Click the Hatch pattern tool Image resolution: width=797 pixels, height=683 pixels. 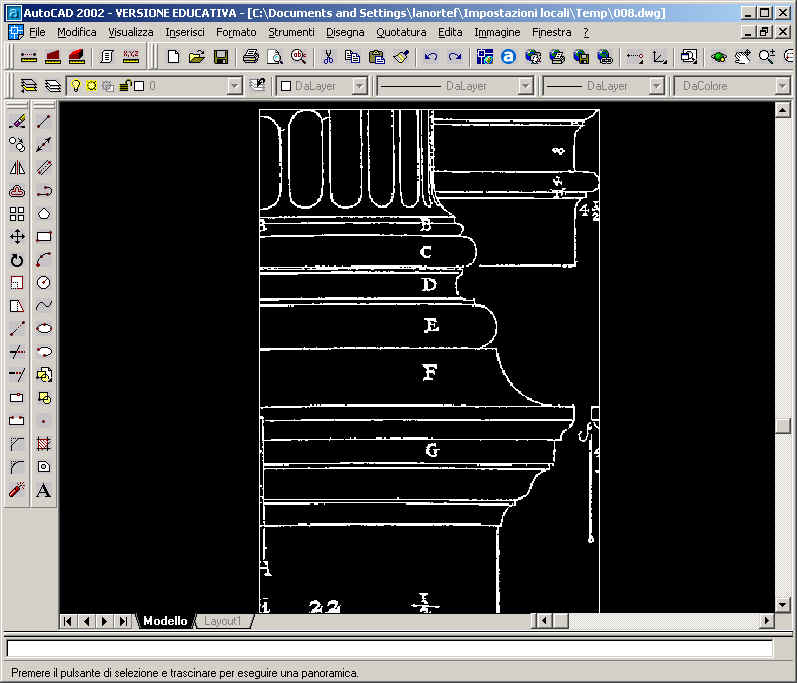click(x=43, y=444)
